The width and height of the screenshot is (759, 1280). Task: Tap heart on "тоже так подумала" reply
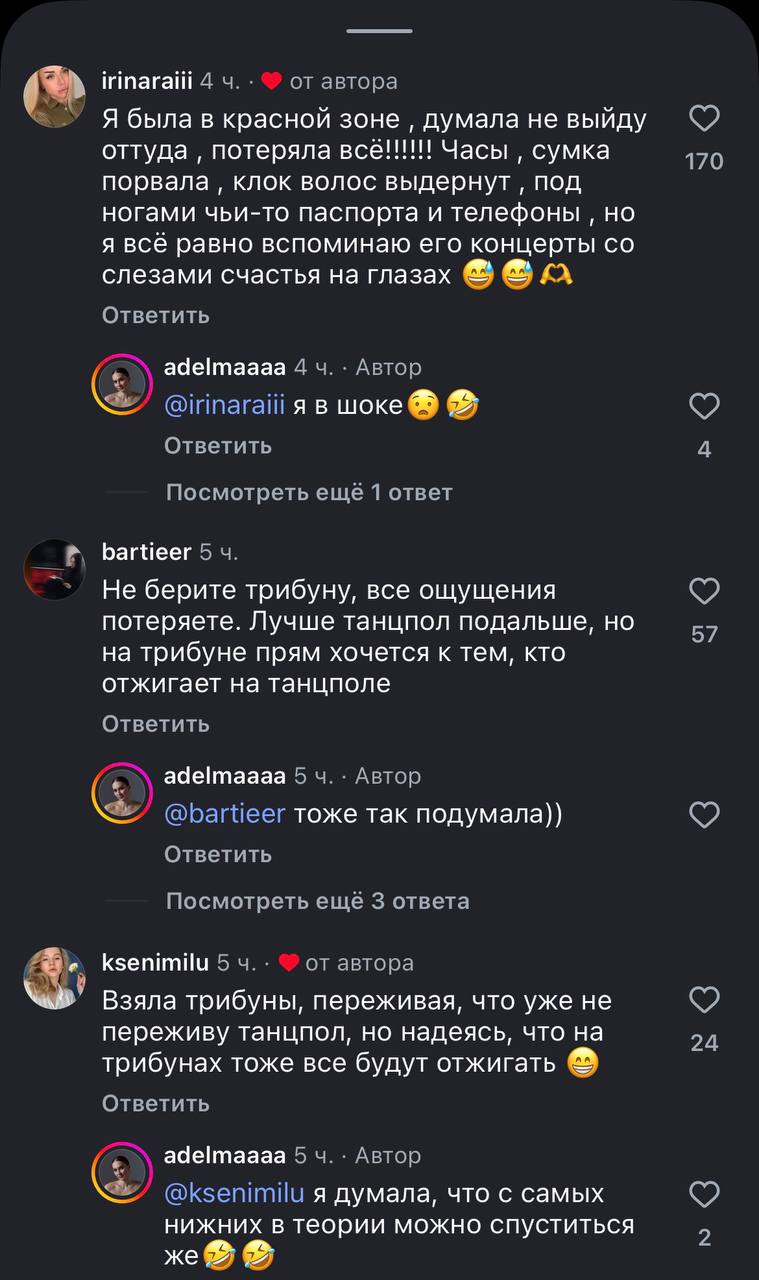tap(705, 816)
